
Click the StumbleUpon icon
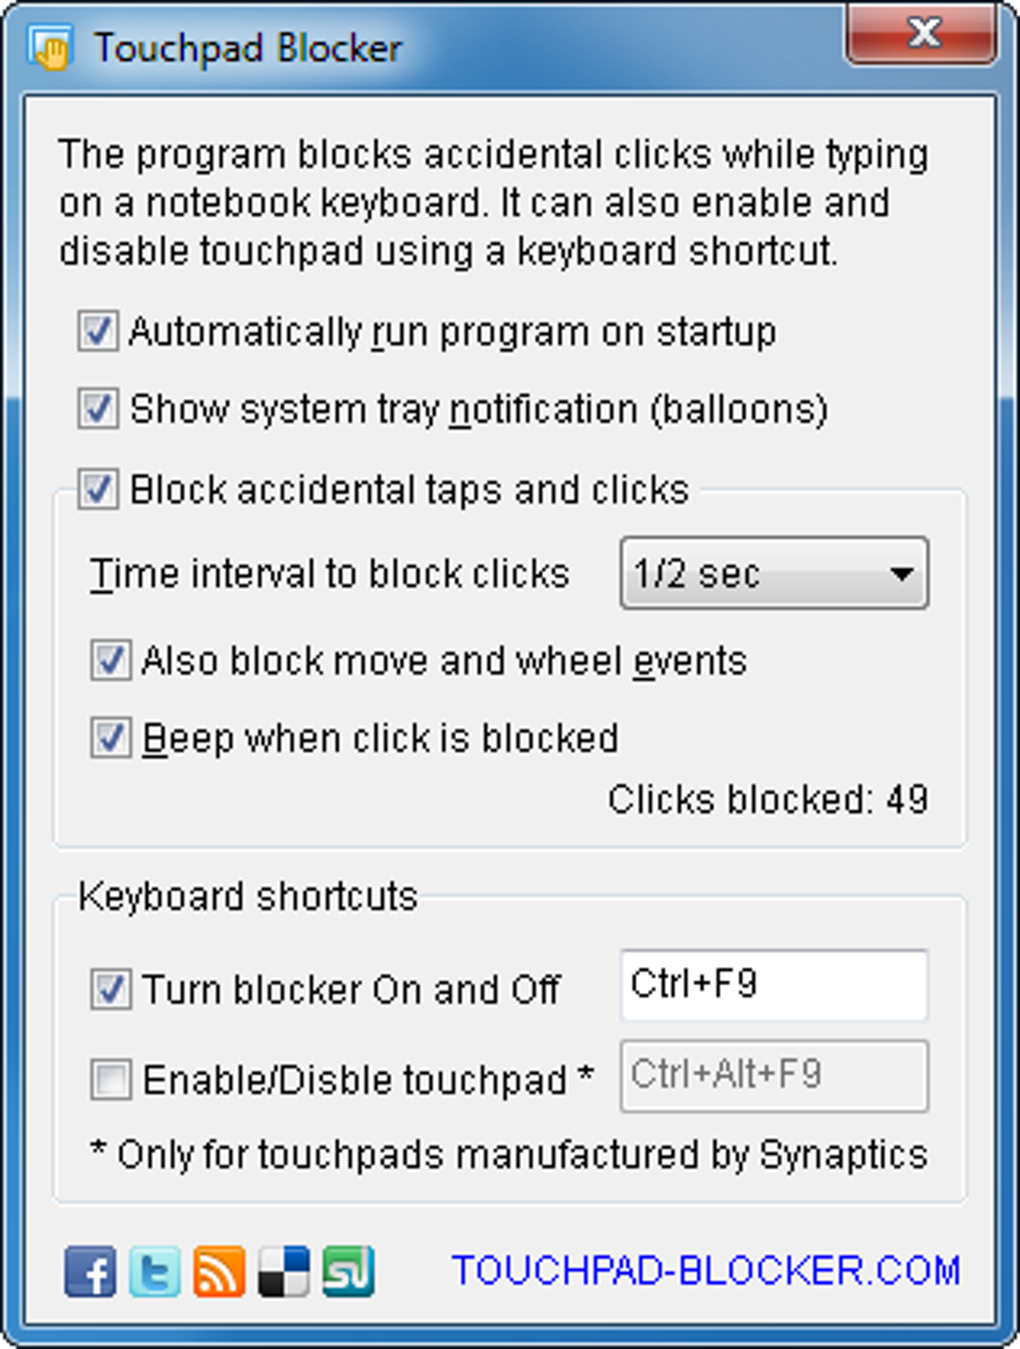click(x=348, y=1272)
